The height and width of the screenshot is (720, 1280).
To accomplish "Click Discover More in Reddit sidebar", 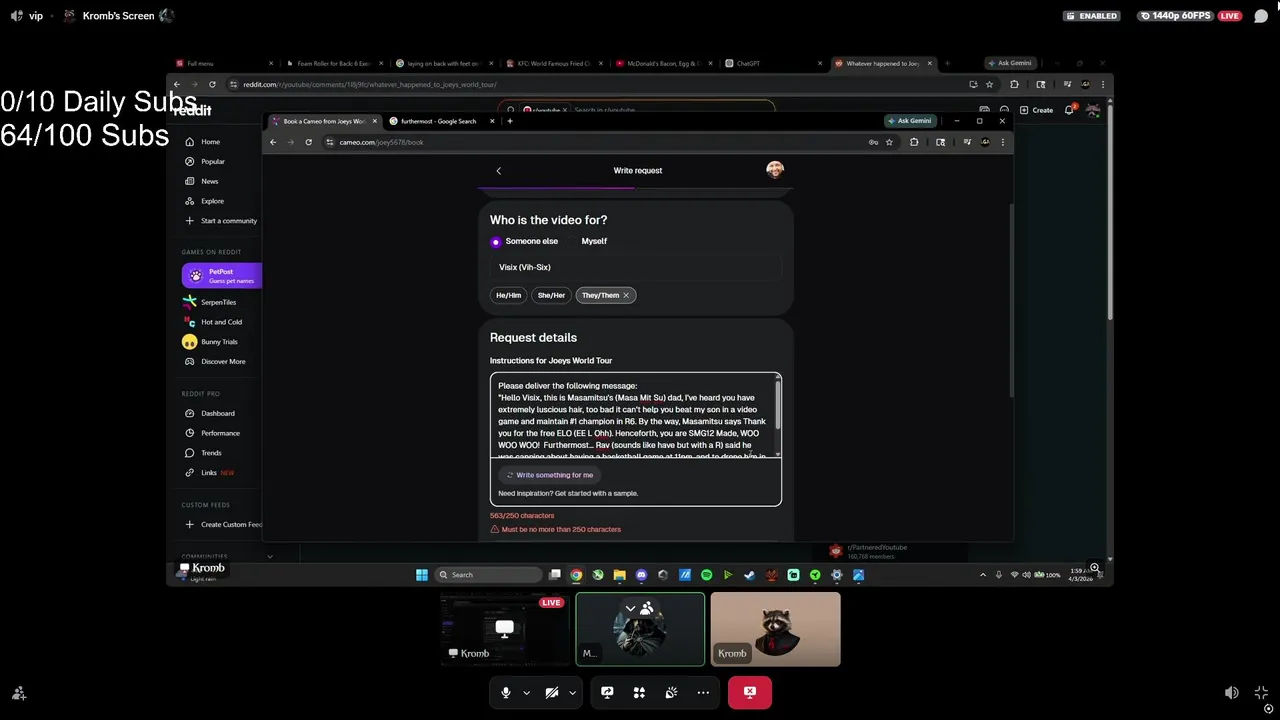I will 221,362.
